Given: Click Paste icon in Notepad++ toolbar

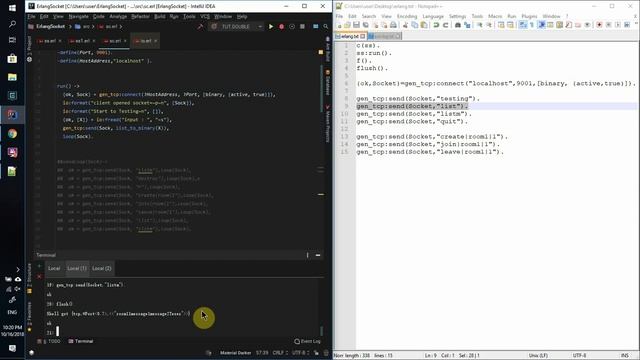Looking at the screenshot, I should pos(424,25).
